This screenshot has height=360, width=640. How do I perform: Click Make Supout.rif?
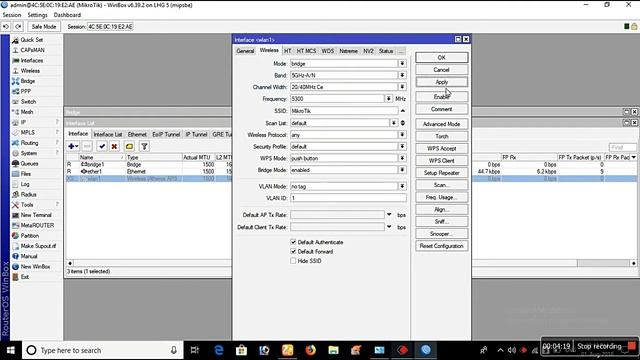(x=38, y=246)
